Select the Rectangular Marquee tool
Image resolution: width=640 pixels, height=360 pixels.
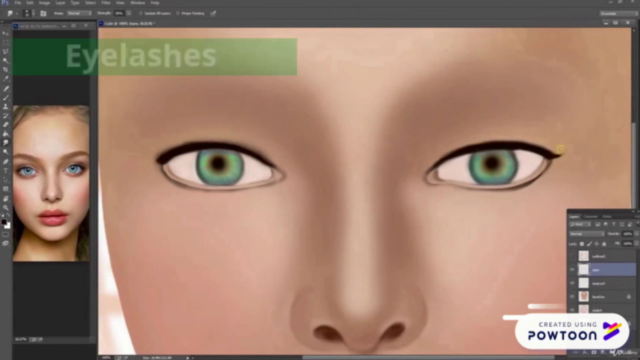coord(6,42)
